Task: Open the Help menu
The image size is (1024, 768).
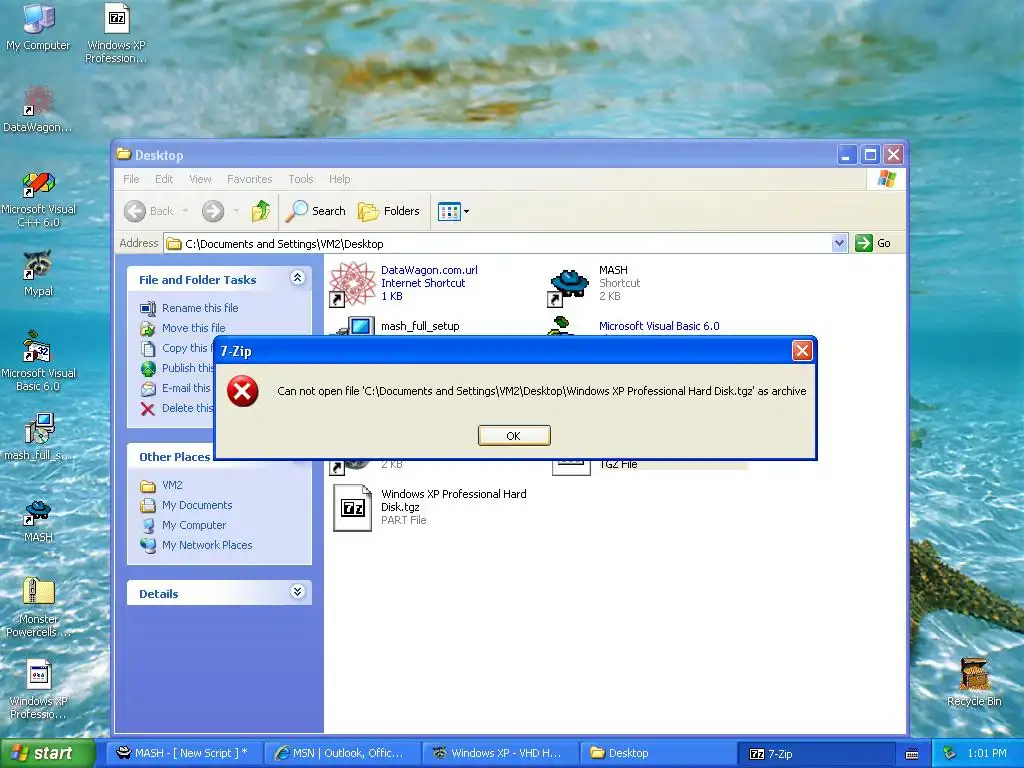Action: pyautogui.click(x=340, y=179)
